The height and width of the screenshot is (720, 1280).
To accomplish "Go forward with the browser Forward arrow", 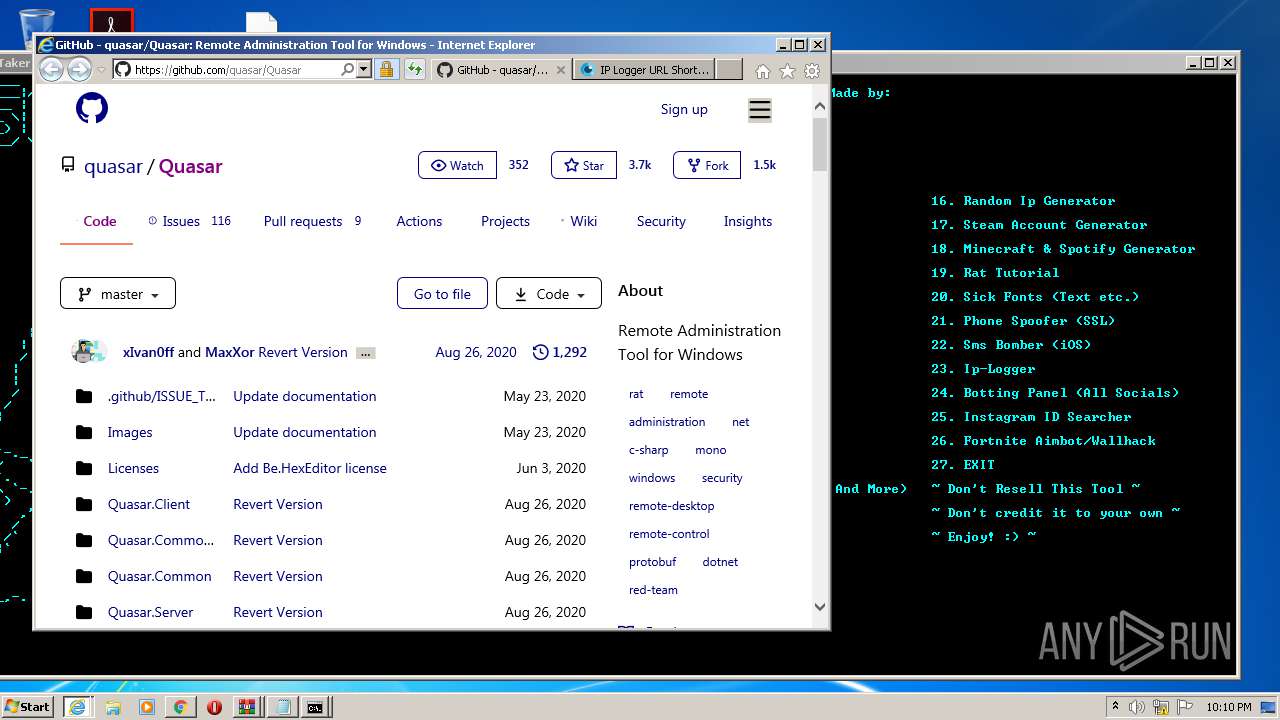I will [79, 69].
